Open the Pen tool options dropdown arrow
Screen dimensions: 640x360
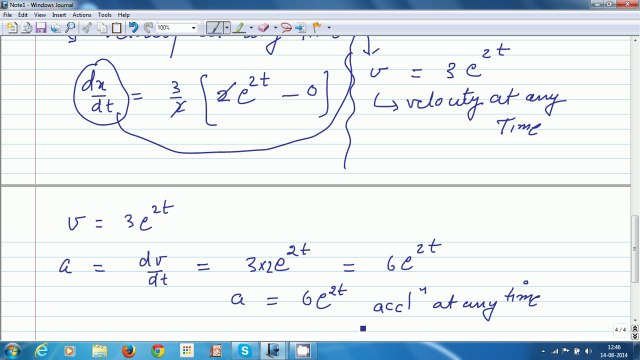[227, 28]
